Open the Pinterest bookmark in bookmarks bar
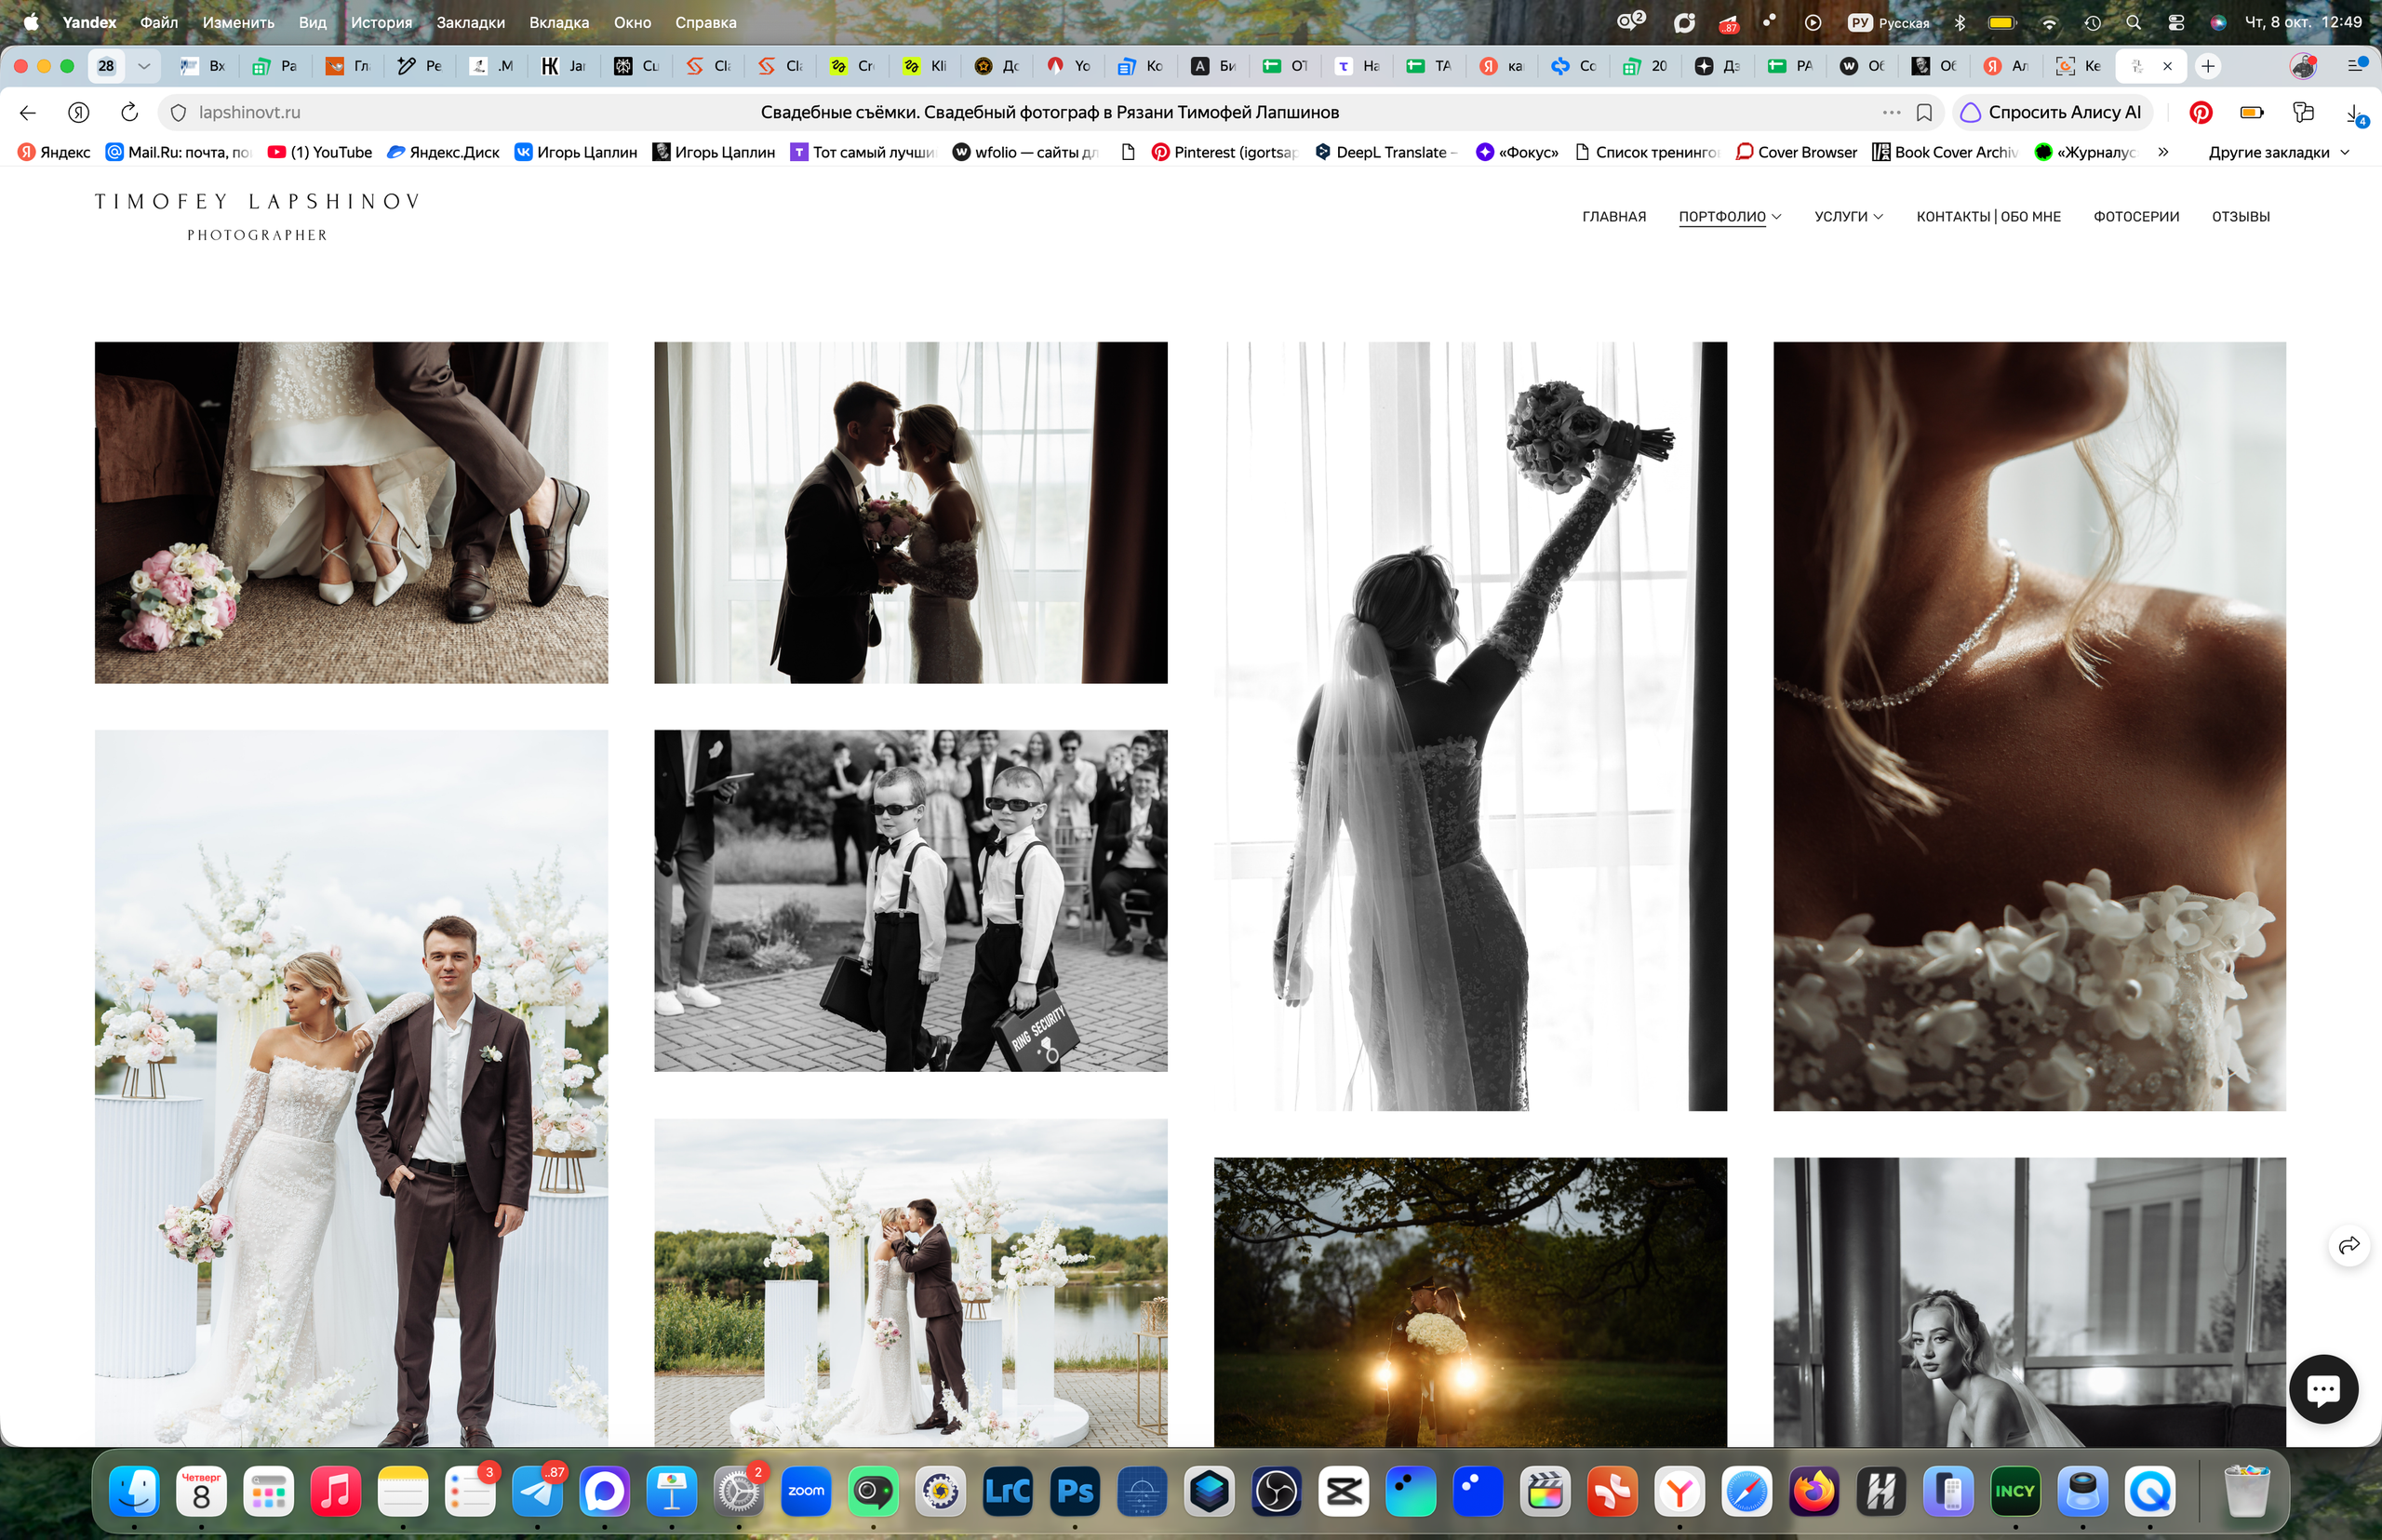2382x1540 pixels. (x=1225, y=152)
